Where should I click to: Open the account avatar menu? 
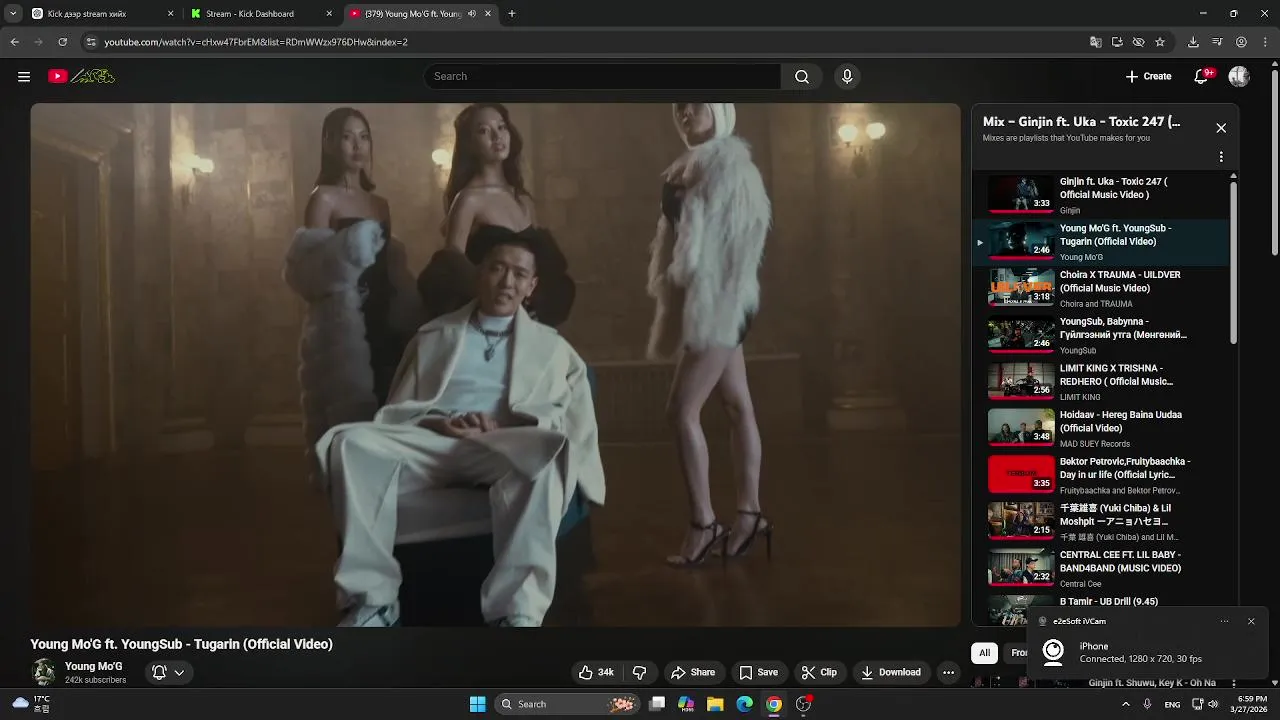pyautogui.click(x=1239, y=76)
